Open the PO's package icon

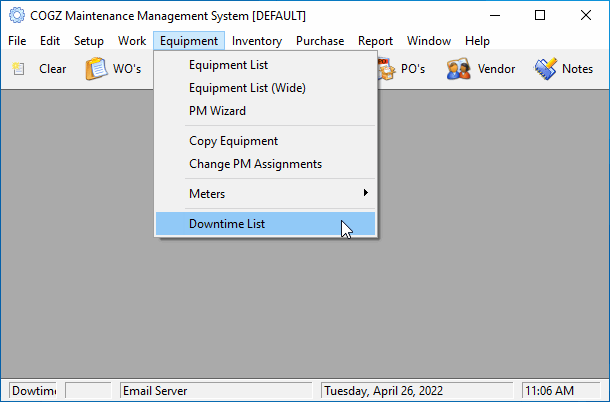click(386, 69)
